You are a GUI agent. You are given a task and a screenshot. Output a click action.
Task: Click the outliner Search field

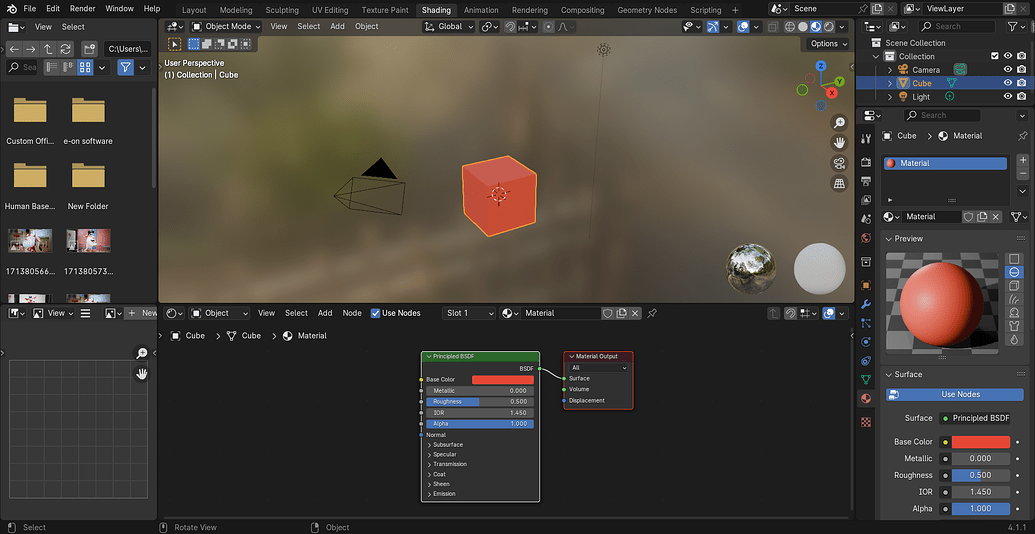coord(956,26)
